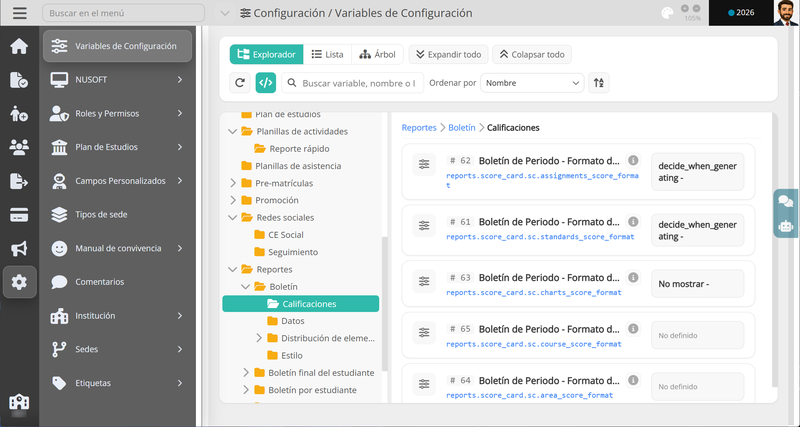Expand Distribución de elementos folder
This screenshot has height=427, width=800.
(x=259, y=338)
